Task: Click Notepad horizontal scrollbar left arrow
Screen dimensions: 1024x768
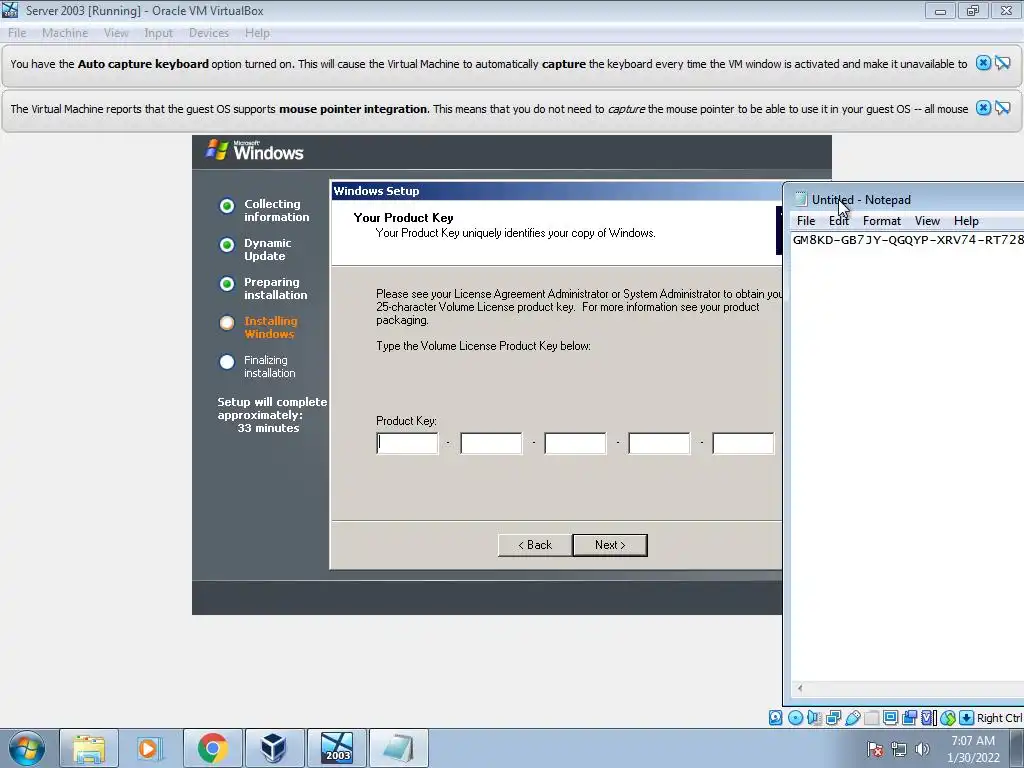Action: click(x=800, y=688)
